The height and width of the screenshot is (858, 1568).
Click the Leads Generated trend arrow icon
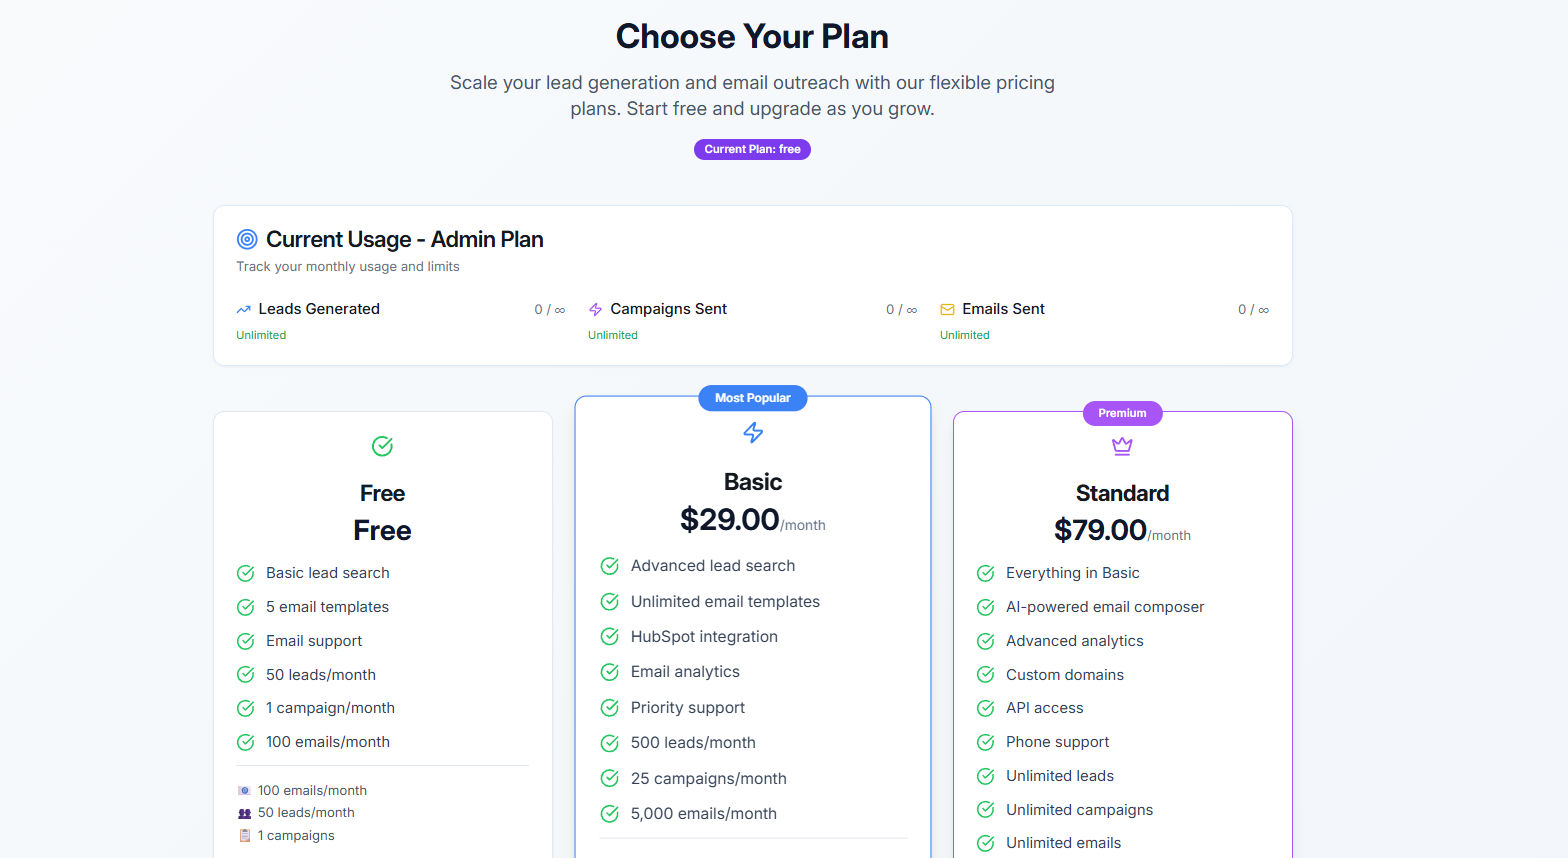[x=243, y=310]
